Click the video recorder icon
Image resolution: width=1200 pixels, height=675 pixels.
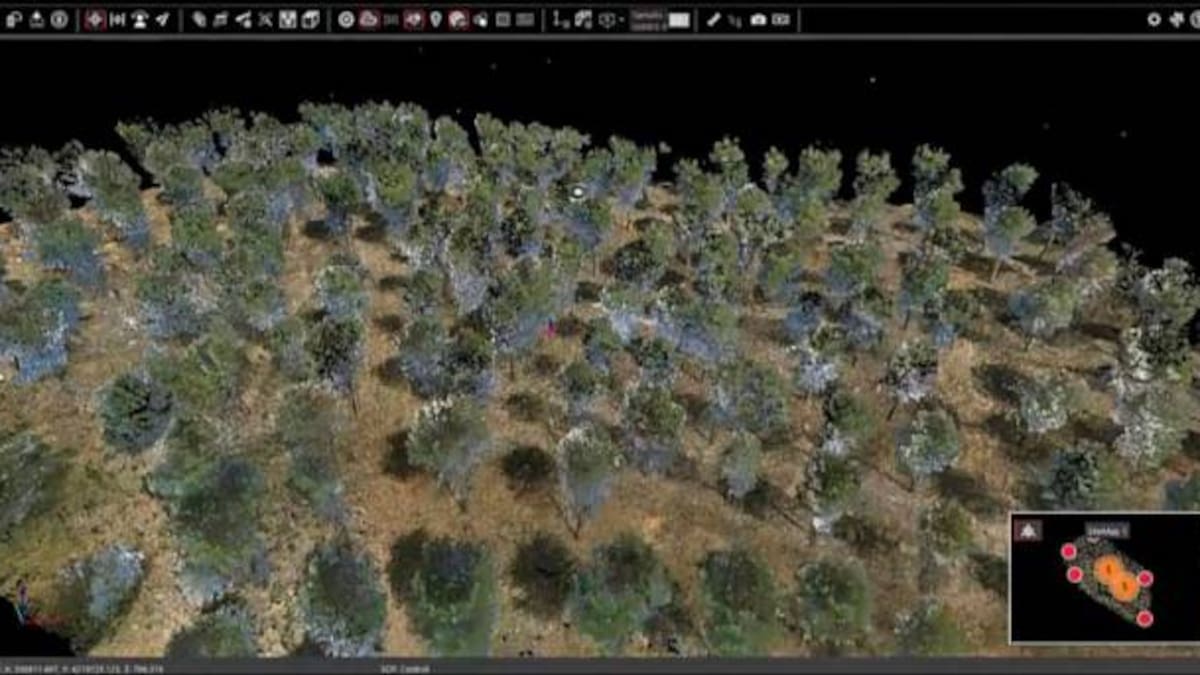click(x=781, y=19)
